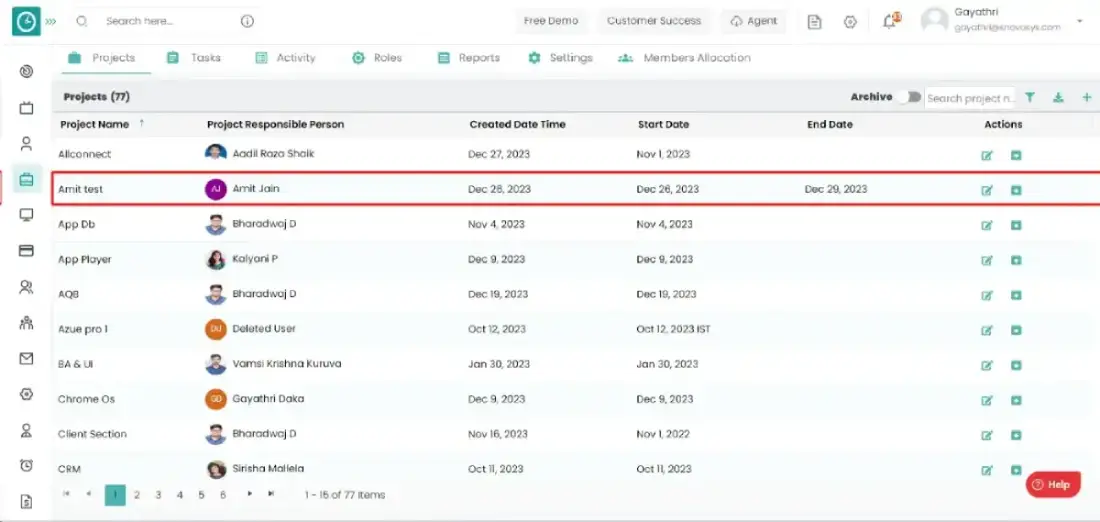The height and width of the screenshot is (522, 1100).
Task: Select the App Player project name
Action: (x=85, y=260)
